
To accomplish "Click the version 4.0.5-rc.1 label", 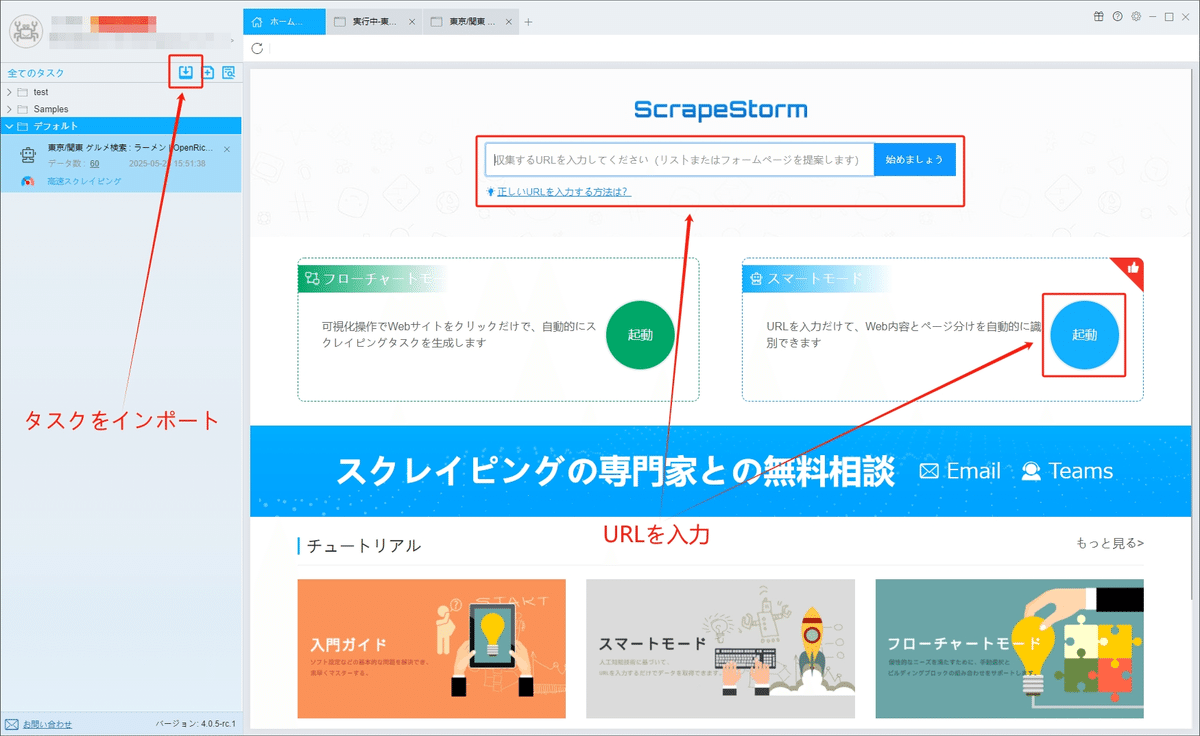I will click(196, 723).
